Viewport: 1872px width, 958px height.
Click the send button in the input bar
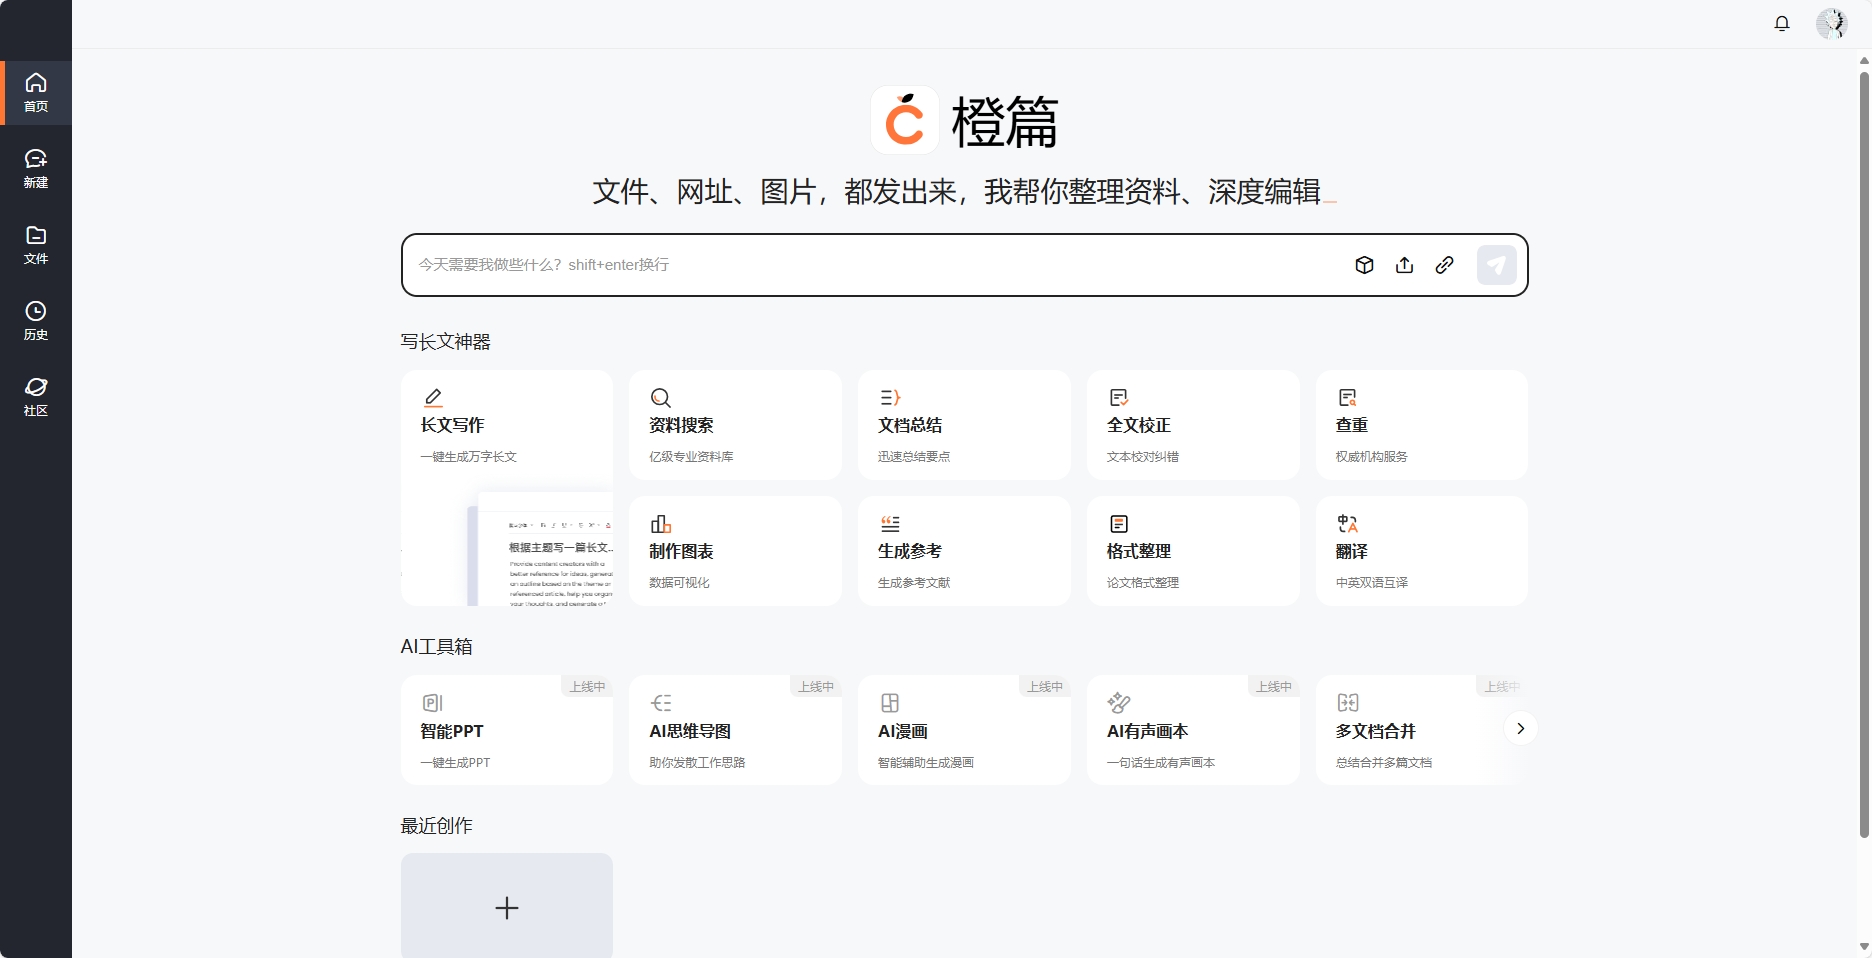pyautogui.click(x=1496, y=265)
